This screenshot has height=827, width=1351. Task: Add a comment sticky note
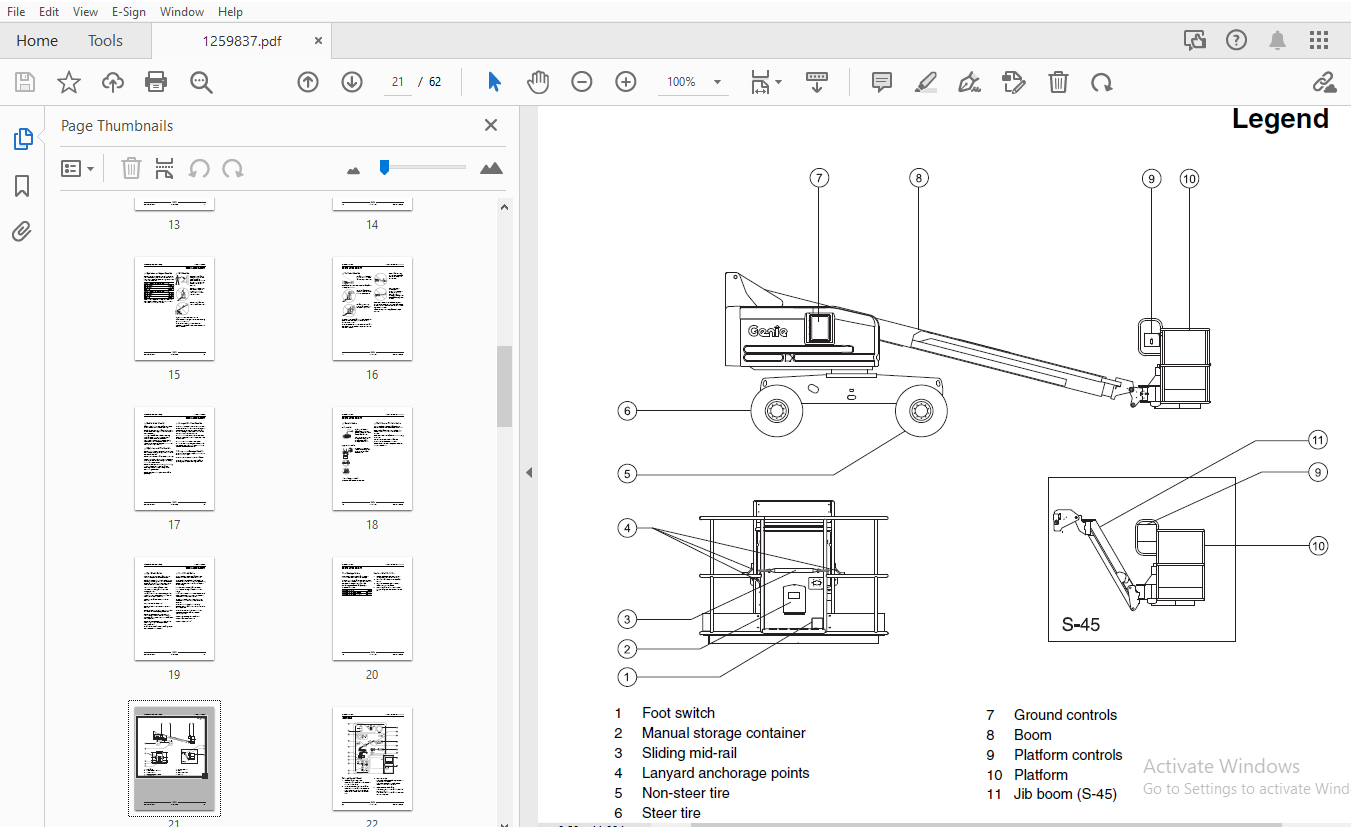coord(881,82)
